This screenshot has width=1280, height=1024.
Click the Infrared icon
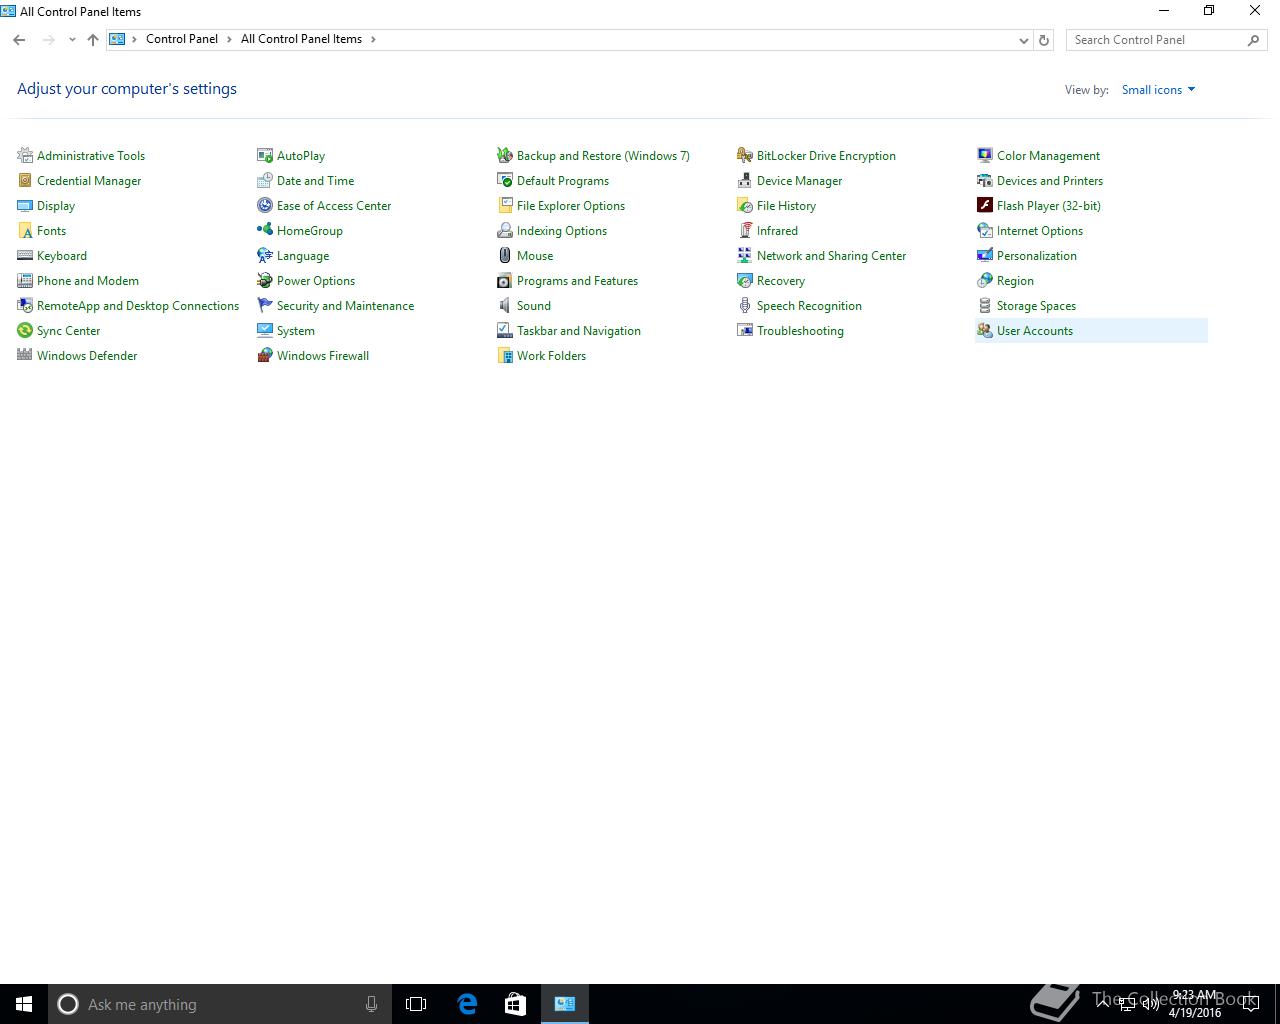point(745,230)
